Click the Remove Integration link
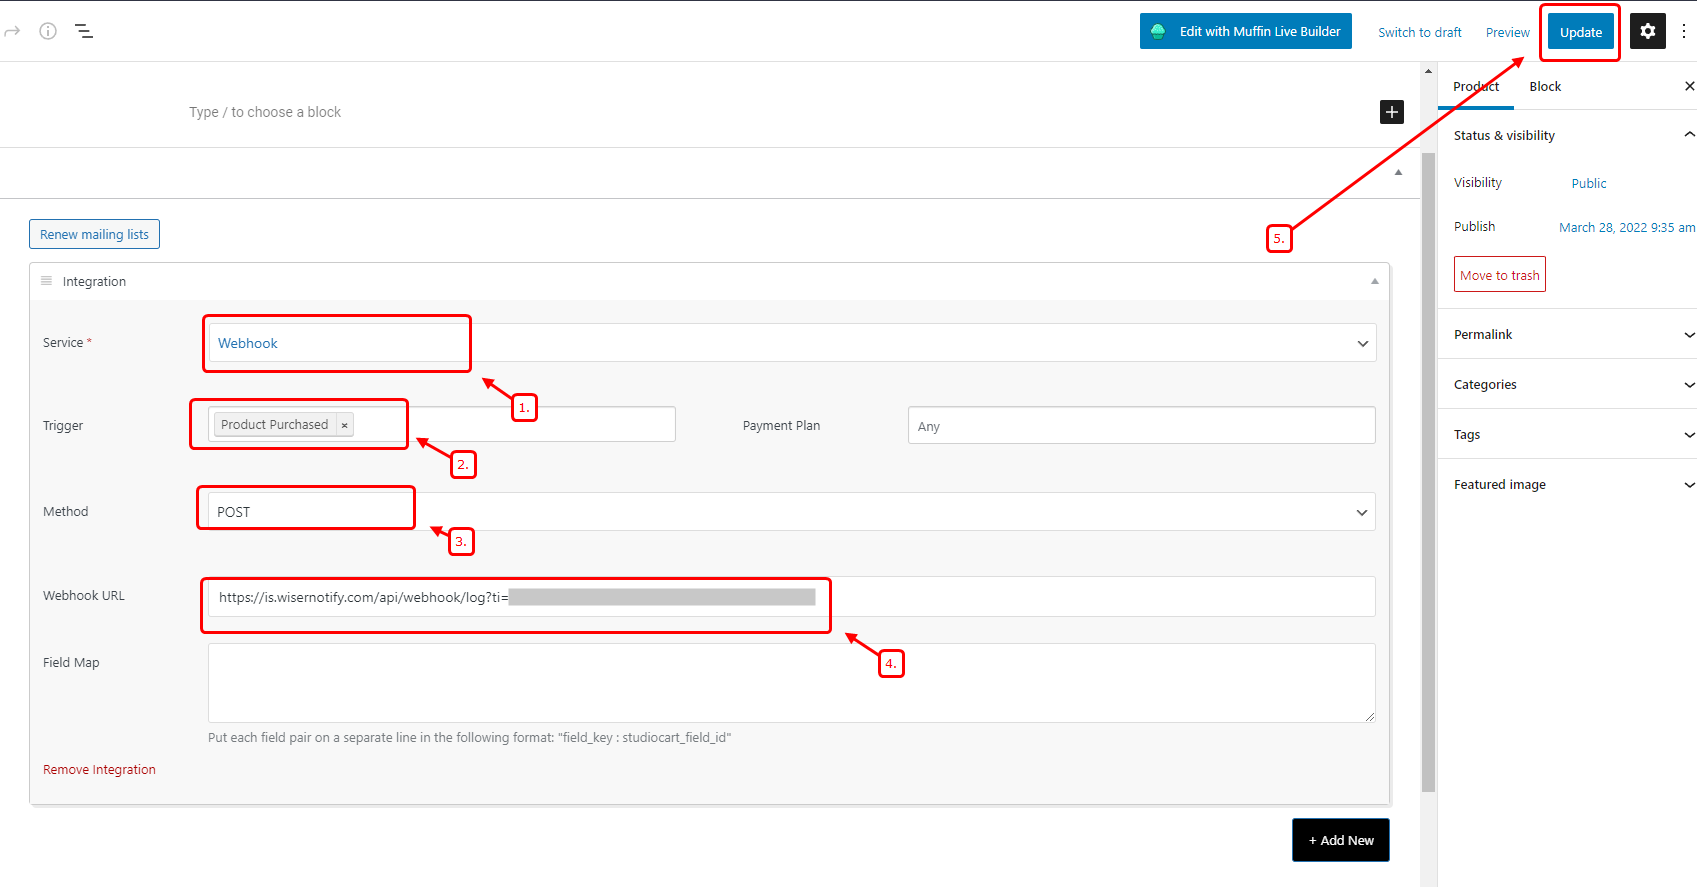The image size is (1697, 887). [99, 770]
